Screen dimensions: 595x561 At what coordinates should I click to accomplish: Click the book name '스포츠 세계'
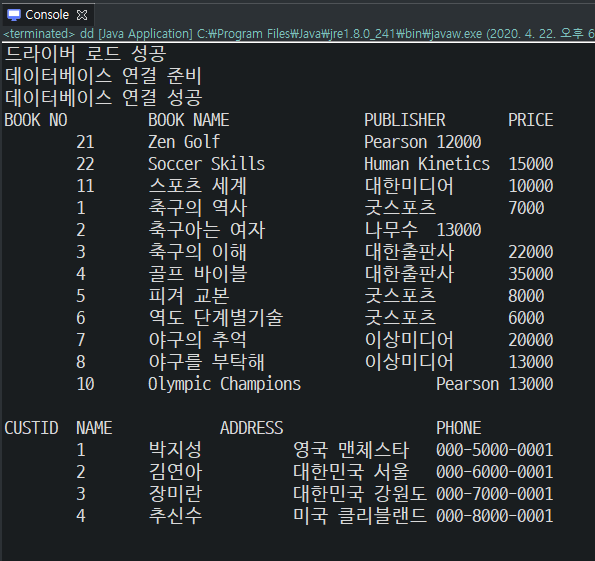pos(198,186)
